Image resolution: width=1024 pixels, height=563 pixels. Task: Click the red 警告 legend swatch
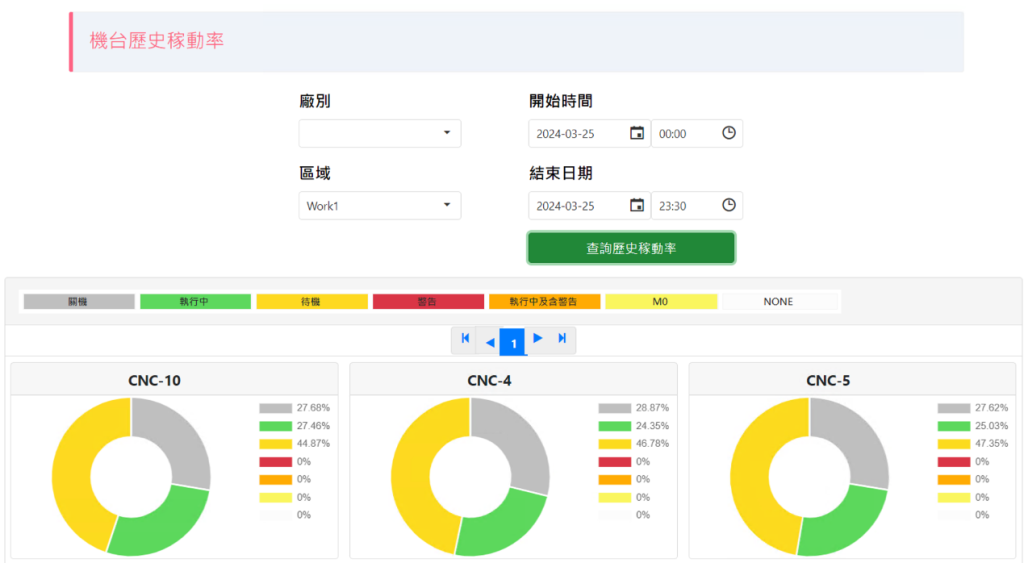pos(428,301)
